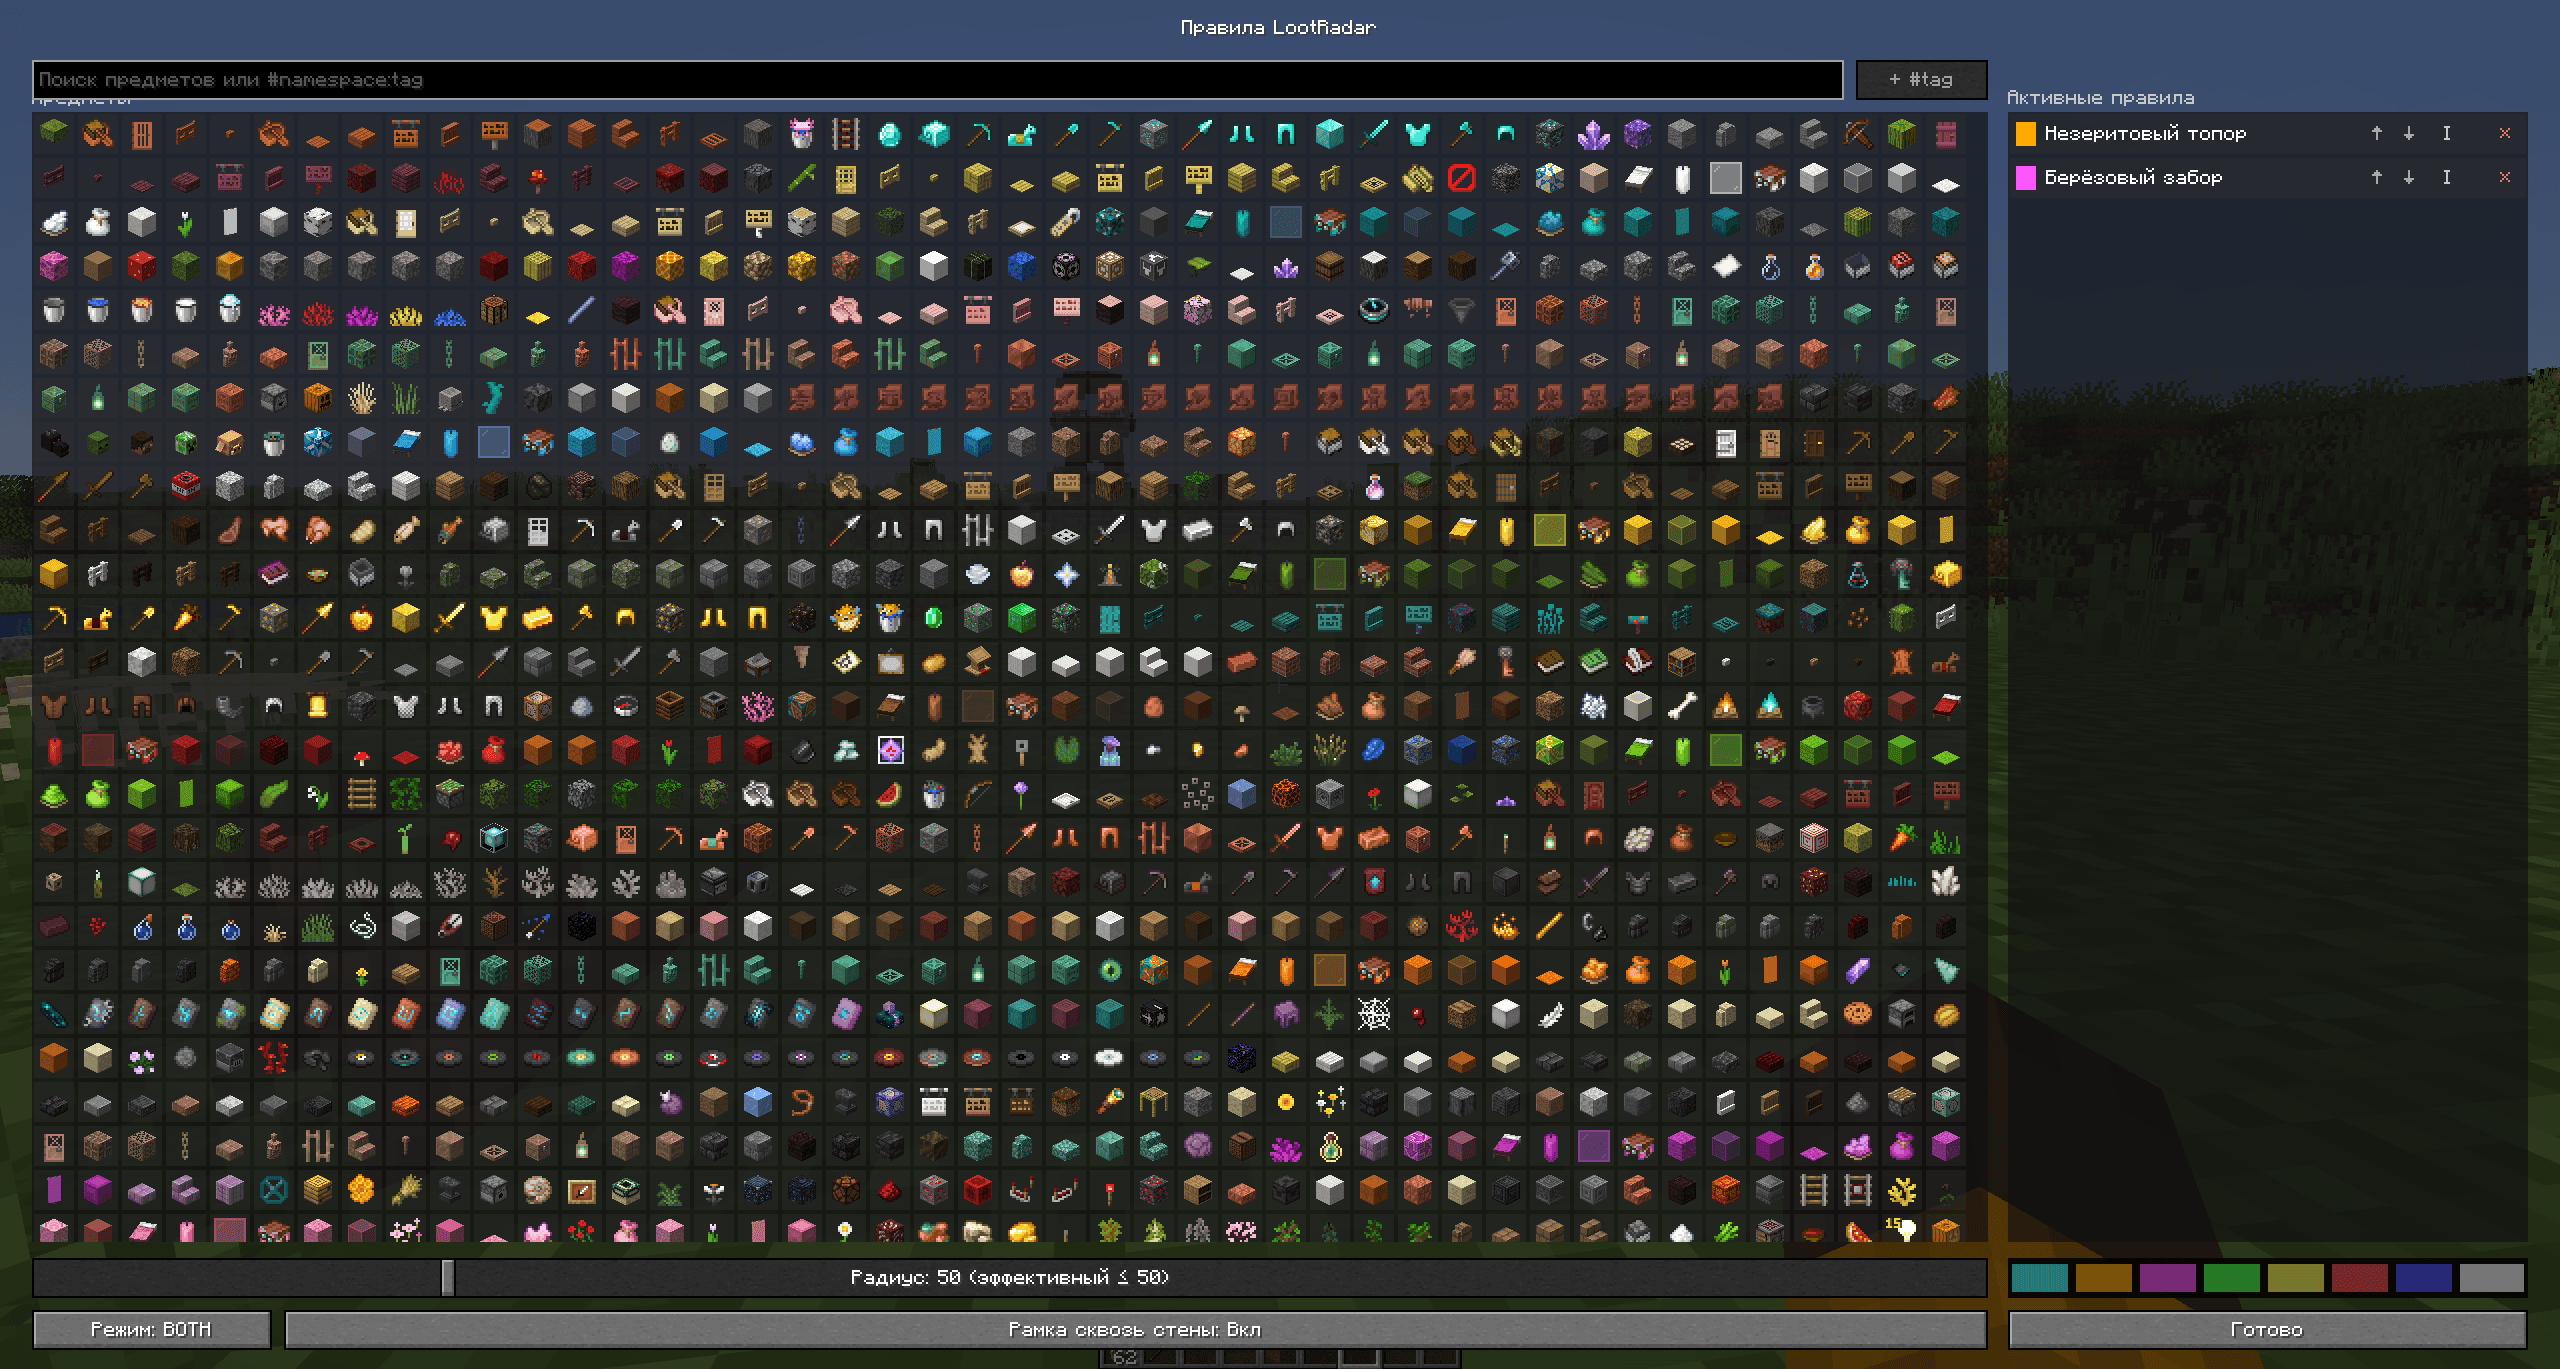Pick the diamond gem item
This screenshot has width=2560, height=1369.
click(x=889, y=133)
